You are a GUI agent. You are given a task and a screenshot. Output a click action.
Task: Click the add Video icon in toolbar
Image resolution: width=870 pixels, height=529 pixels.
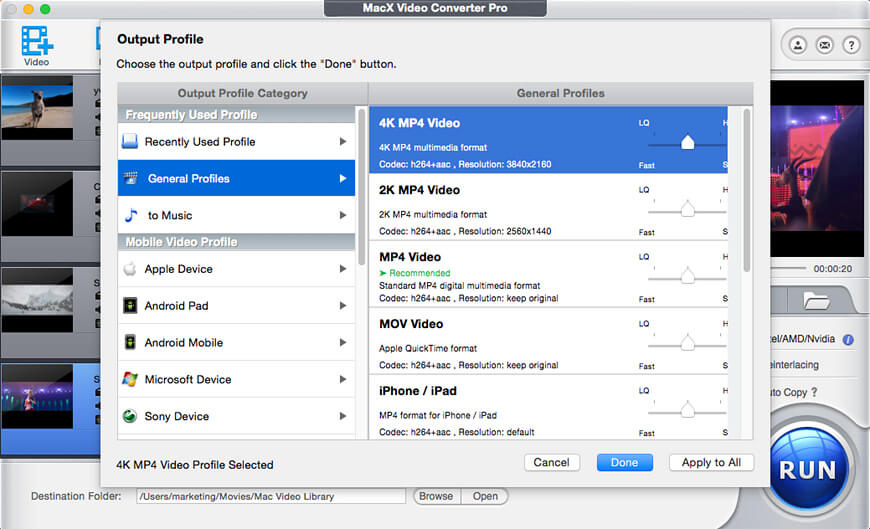37,41
